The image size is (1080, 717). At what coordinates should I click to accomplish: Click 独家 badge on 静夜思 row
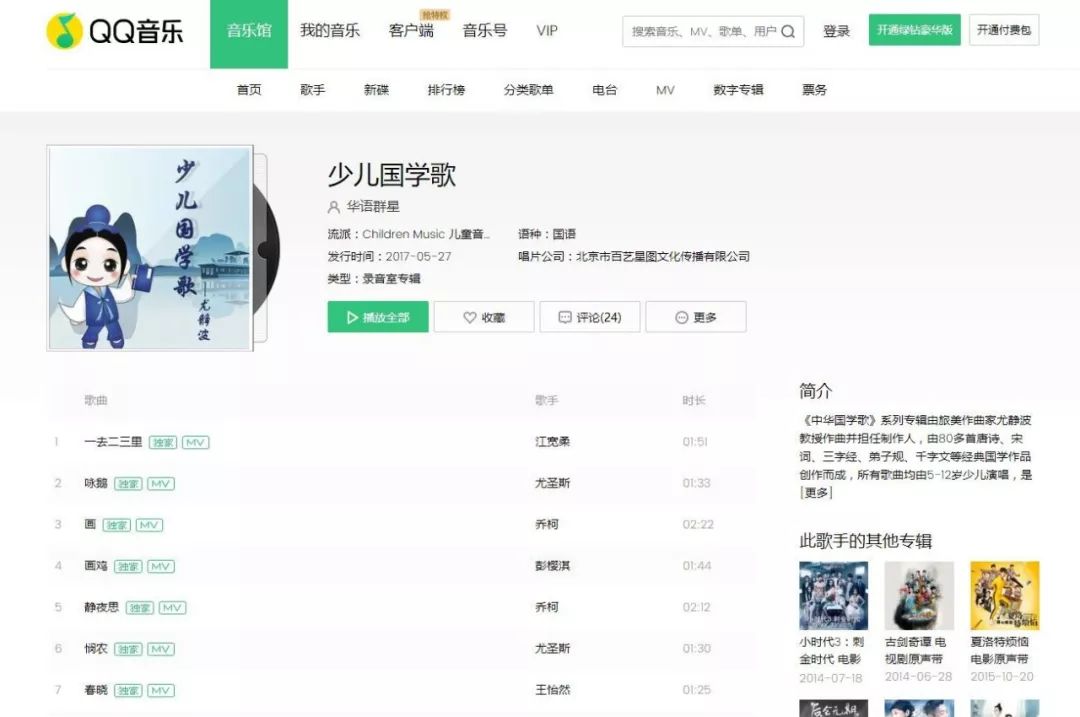[140, 607]
